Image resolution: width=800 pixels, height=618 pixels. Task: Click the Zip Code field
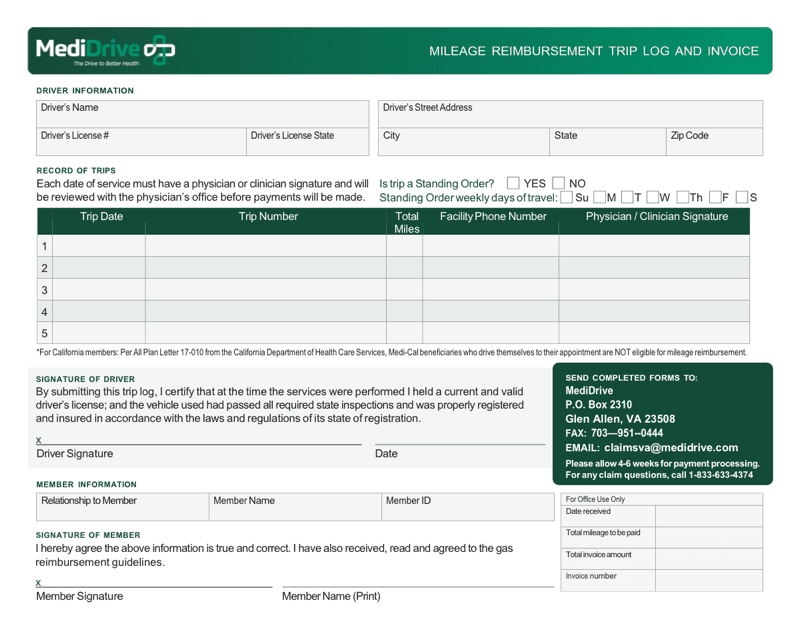713,141
